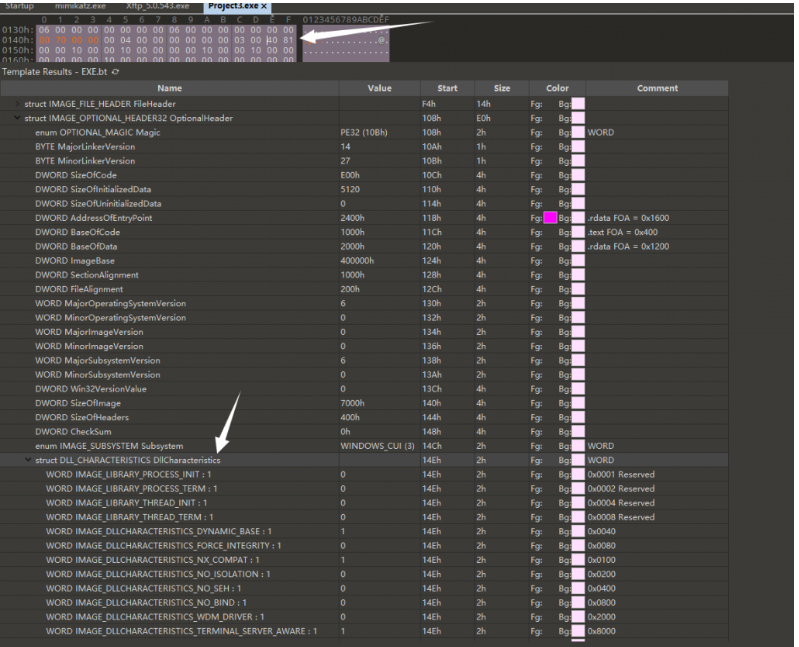This screenshot has width=799, height=647.
Task: Select the WORD MajorOperatingSystemVersion row
Action: pos(364,304)
